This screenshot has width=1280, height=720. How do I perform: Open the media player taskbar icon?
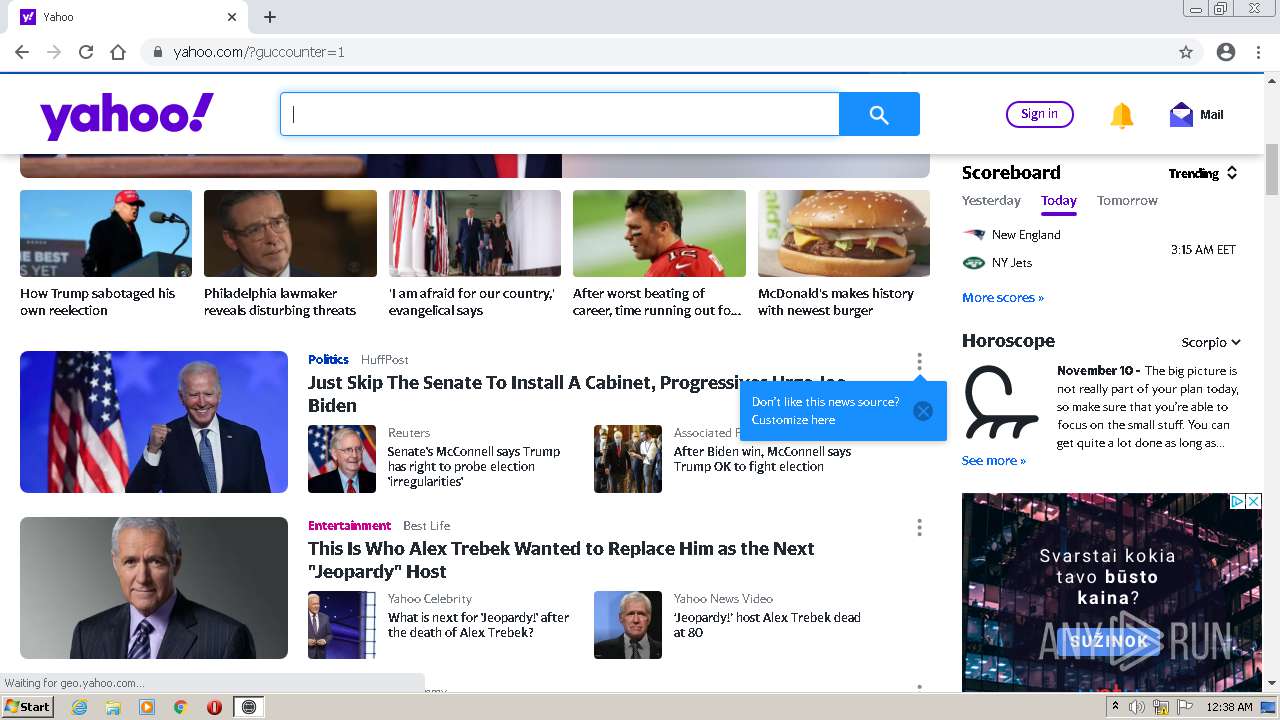[x=147, y=707]
